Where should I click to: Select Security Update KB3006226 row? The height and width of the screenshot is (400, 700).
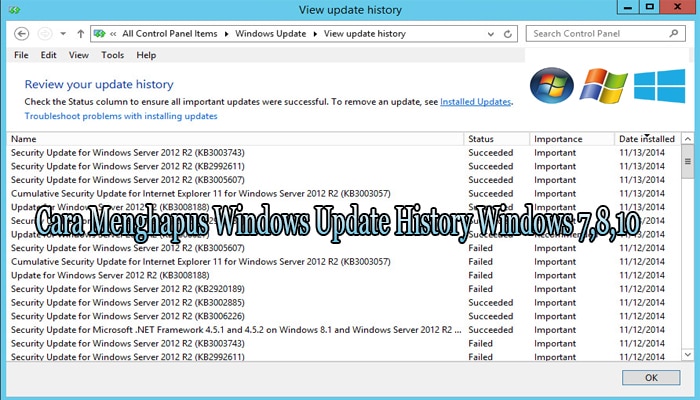pos(344,316)
